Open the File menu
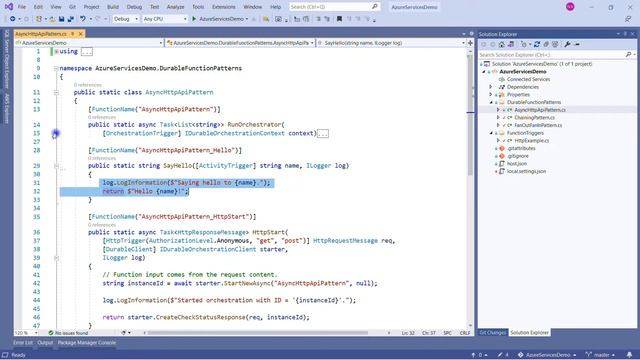The width and height of the screenshot is (640, 360). coord(22,7)
